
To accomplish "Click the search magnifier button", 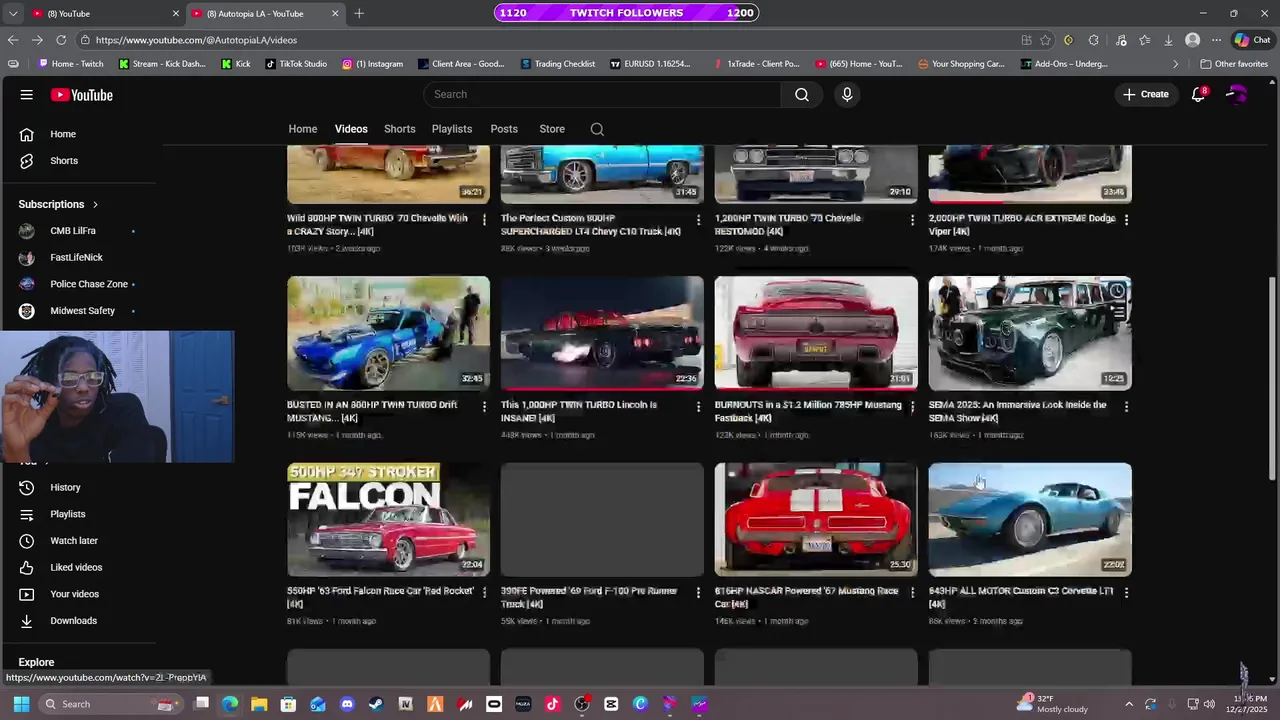I will [802, 94].
